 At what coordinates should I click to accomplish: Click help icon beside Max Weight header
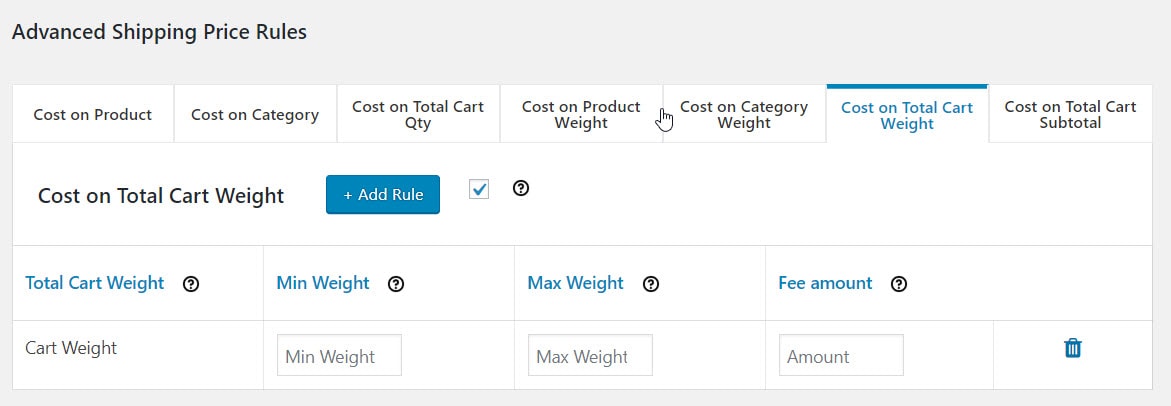651,284
